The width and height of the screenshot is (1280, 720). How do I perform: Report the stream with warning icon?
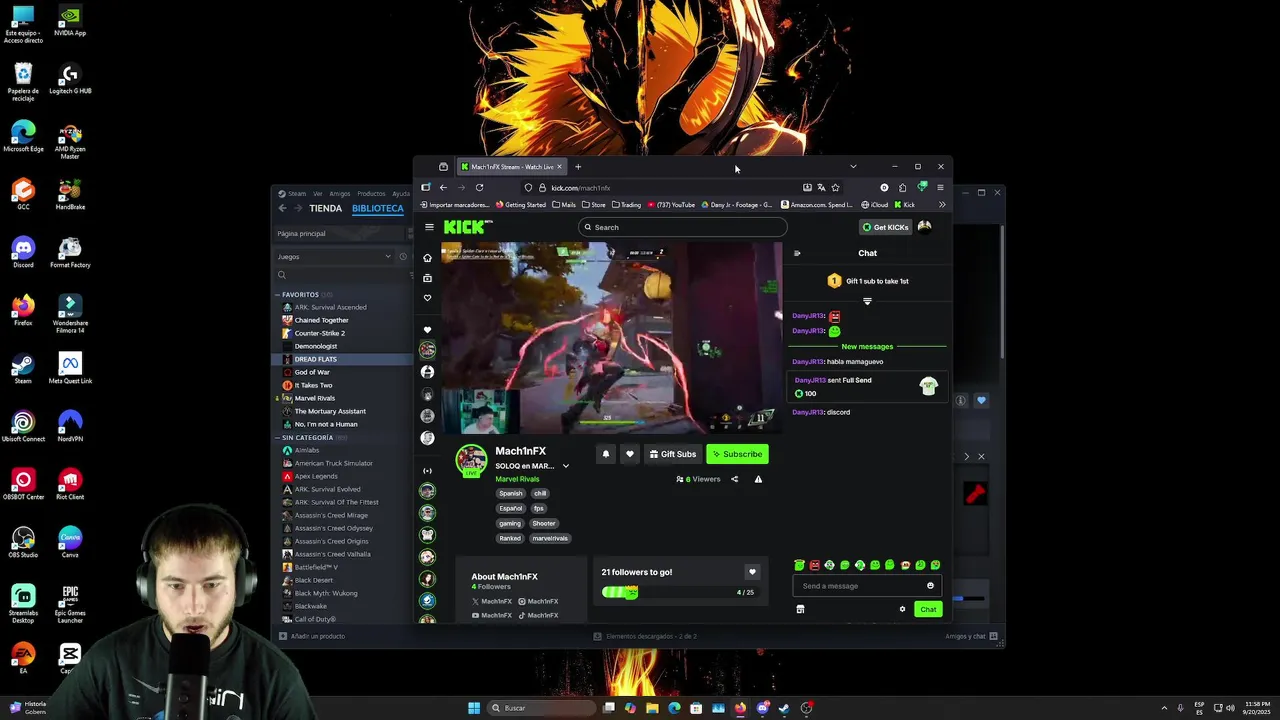tap(758, 479)
